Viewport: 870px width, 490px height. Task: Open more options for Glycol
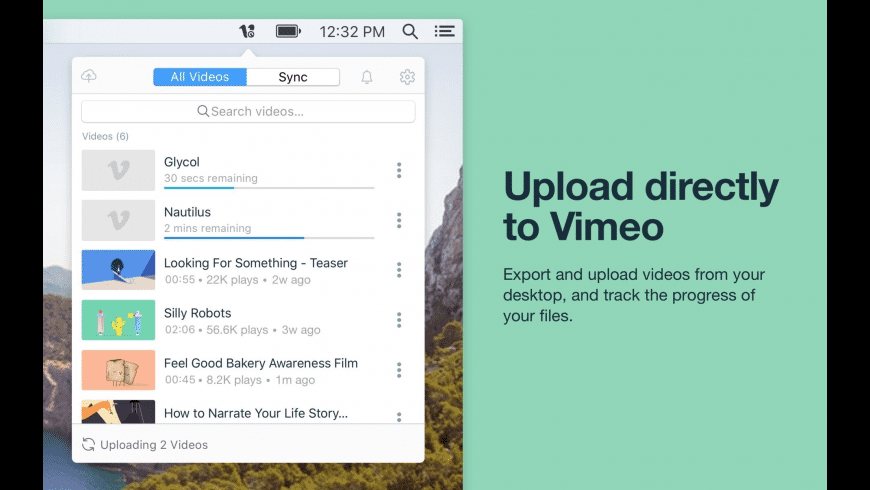tap(399, 170)
